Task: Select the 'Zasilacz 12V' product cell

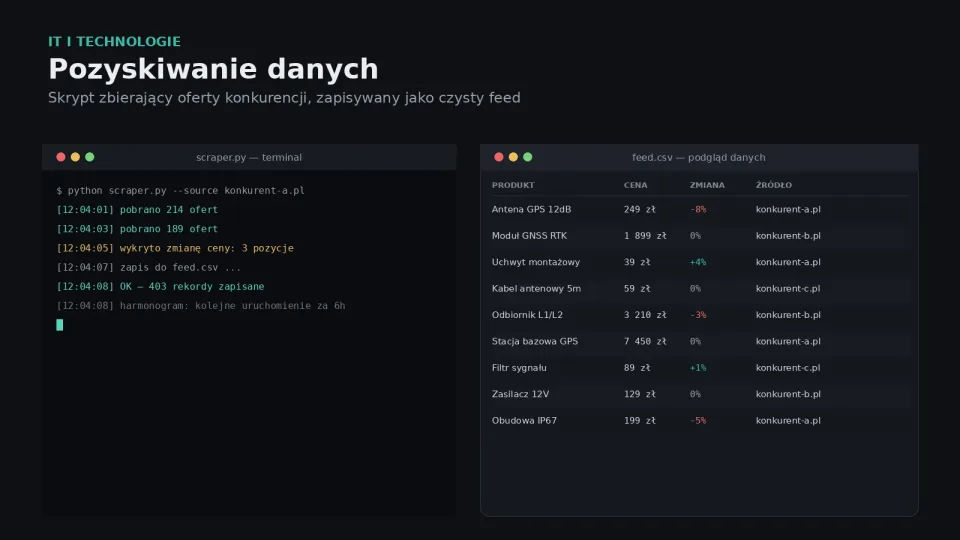Action: 520,394
